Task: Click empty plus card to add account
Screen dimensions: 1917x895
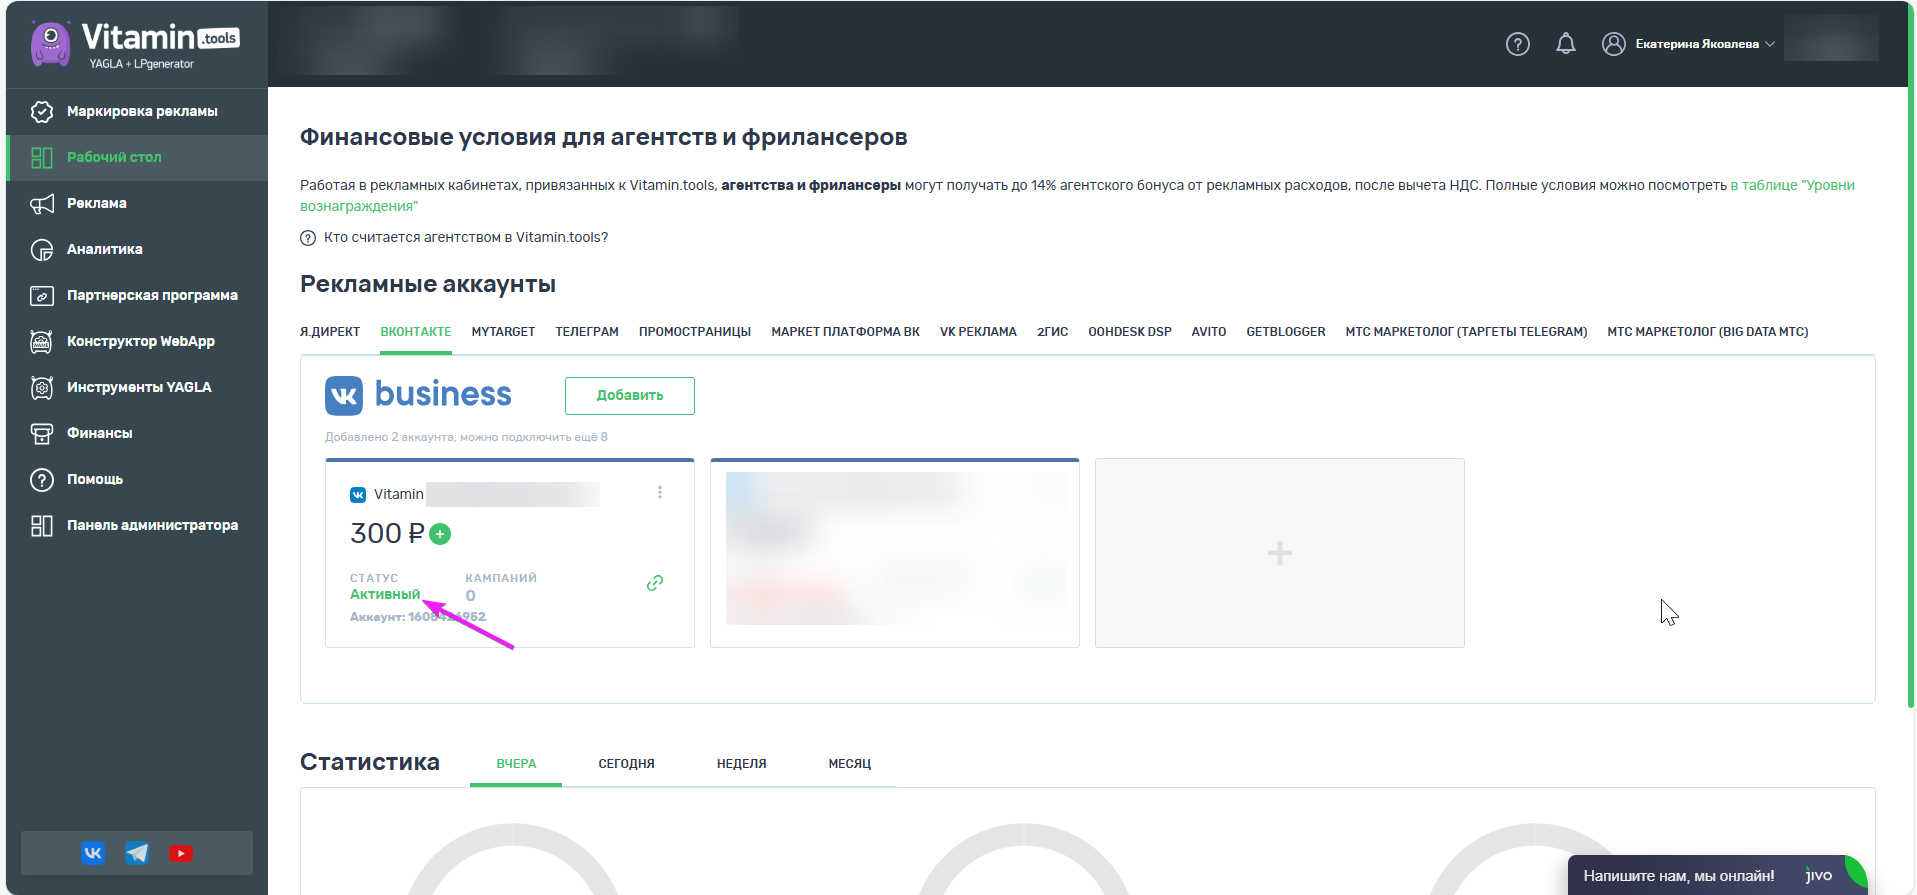Action: (1280, 553)
